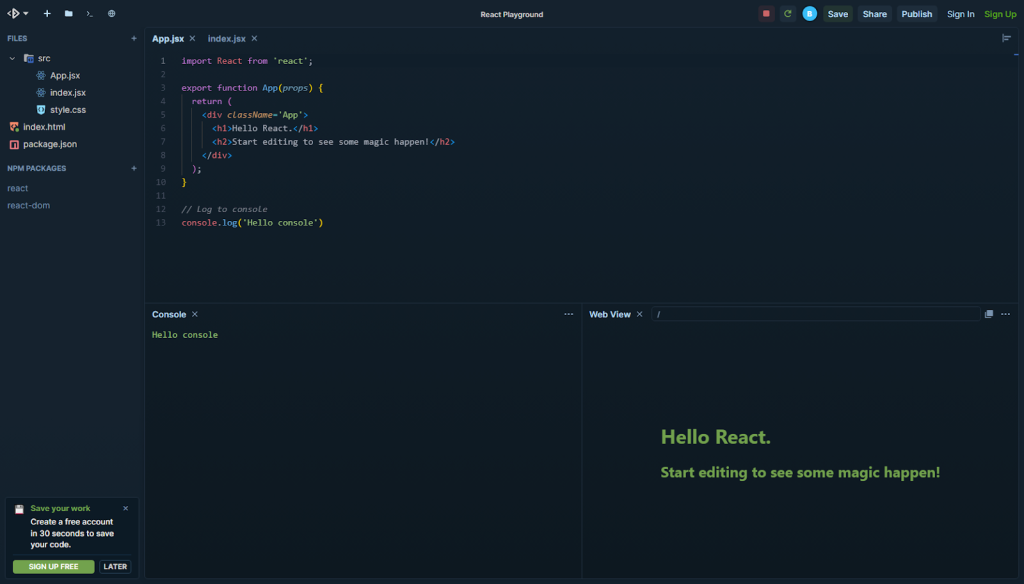This screenshot has width=1024, height=584.
Task: Open the code formatting icon above the editor
Action: tap(1006, 38)
